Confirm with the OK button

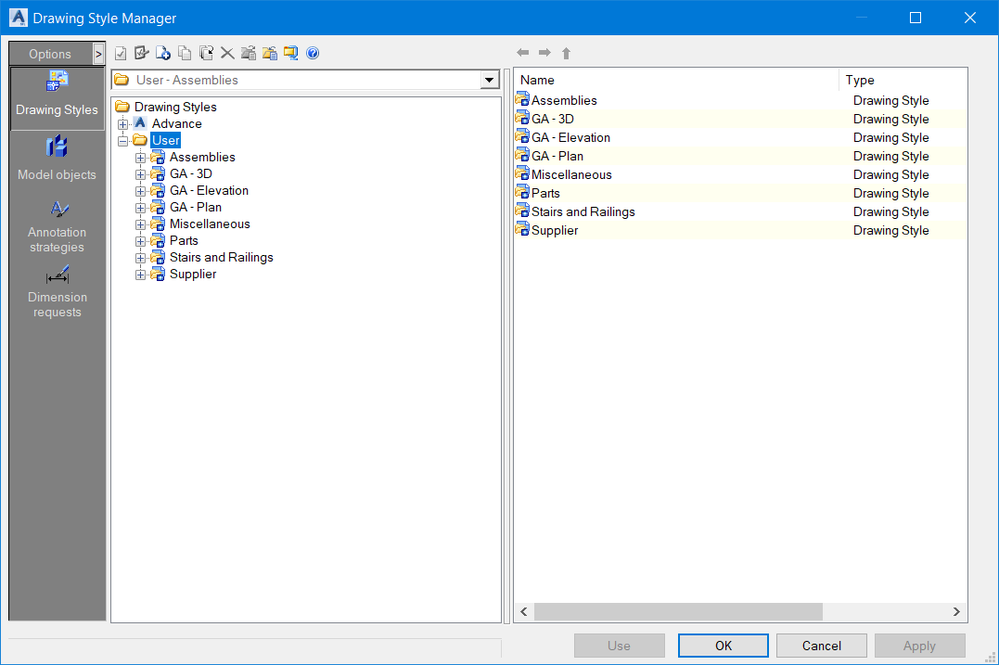point(723,646)
